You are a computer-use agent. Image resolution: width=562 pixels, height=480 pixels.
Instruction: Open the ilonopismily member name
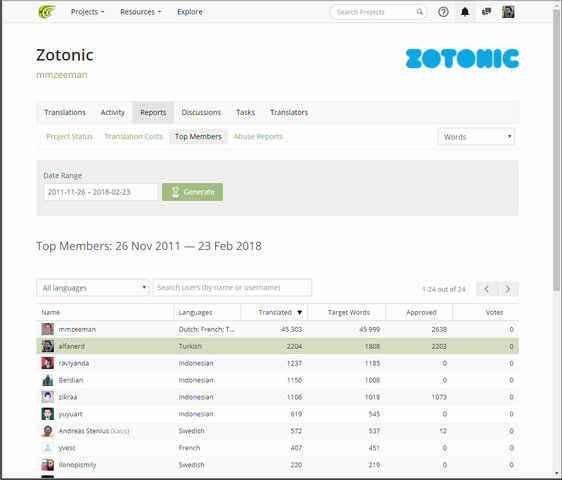[77, 465]
